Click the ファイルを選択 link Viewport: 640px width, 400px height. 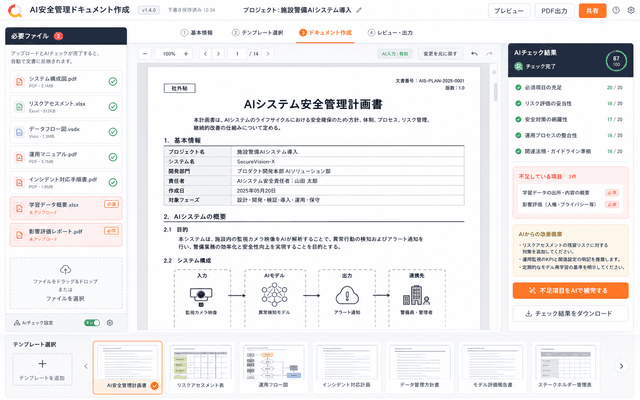point(65,299)
